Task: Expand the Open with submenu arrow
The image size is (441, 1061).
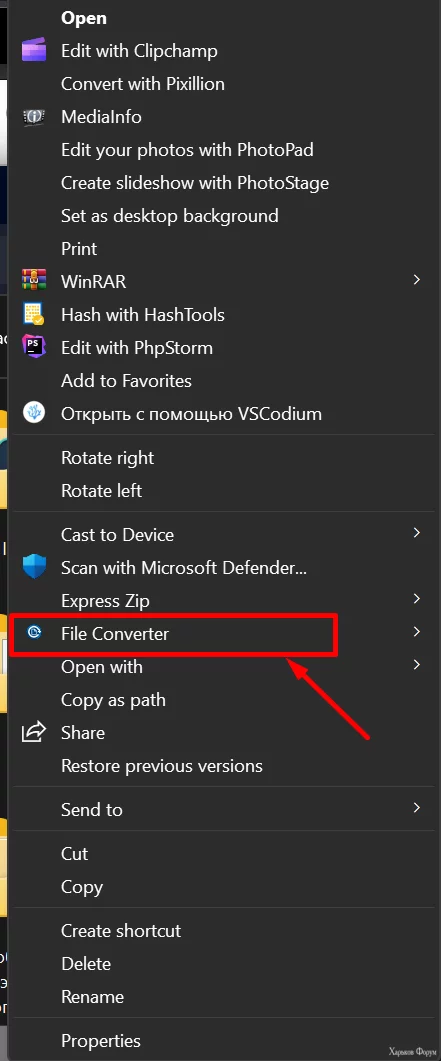Action: click(x=417, y=665)
